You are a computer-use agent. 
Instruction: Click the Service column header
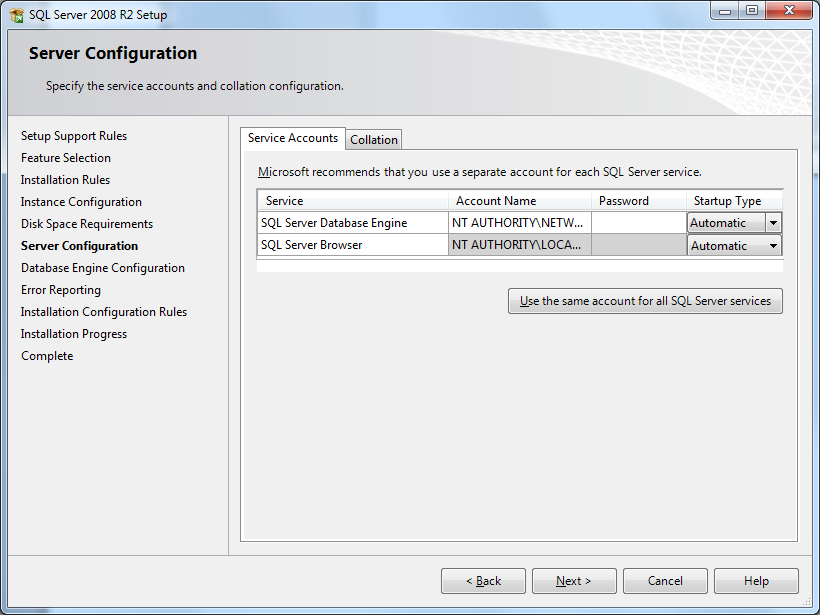[353, 201]
